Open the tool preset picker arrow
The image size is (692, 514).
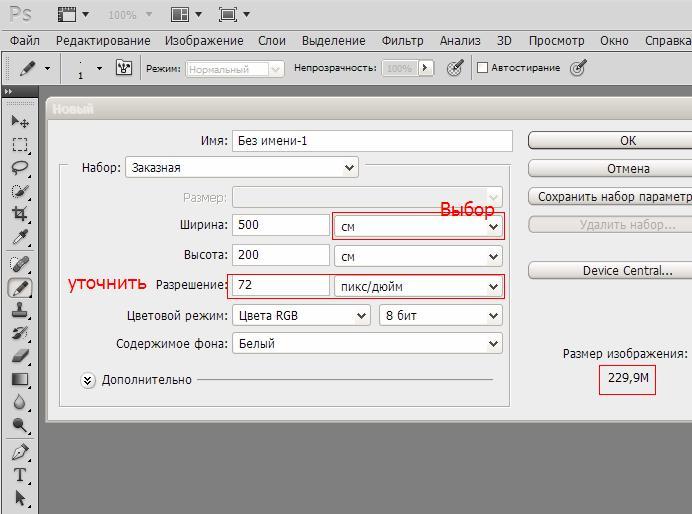47,68
